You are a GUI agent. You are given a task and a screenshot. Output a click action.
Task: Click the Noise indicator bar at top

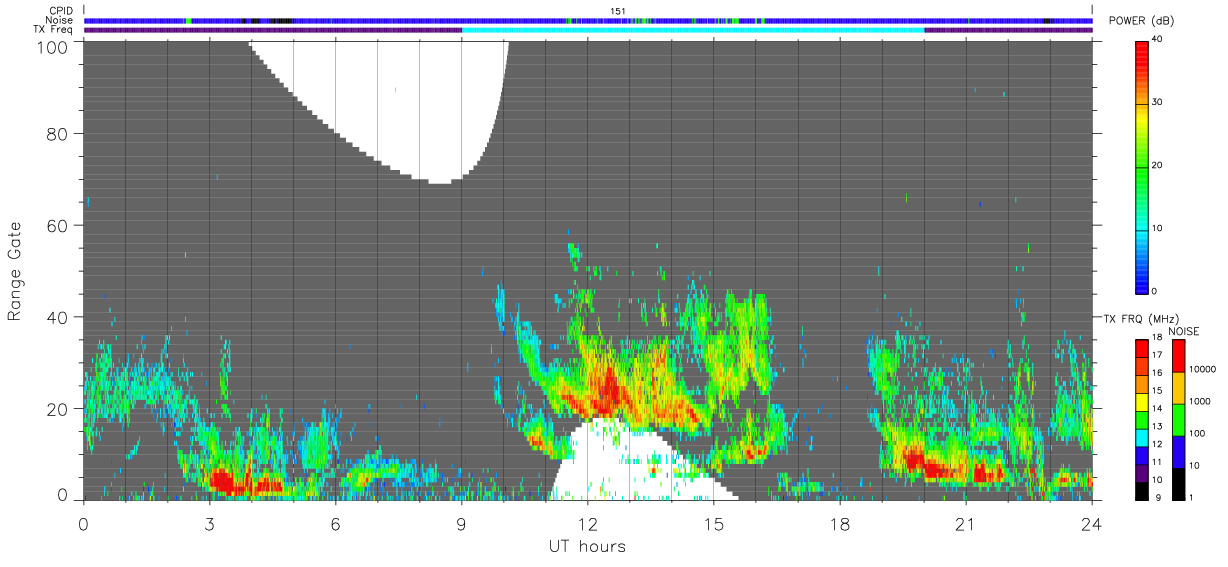(x=588, y=20)
